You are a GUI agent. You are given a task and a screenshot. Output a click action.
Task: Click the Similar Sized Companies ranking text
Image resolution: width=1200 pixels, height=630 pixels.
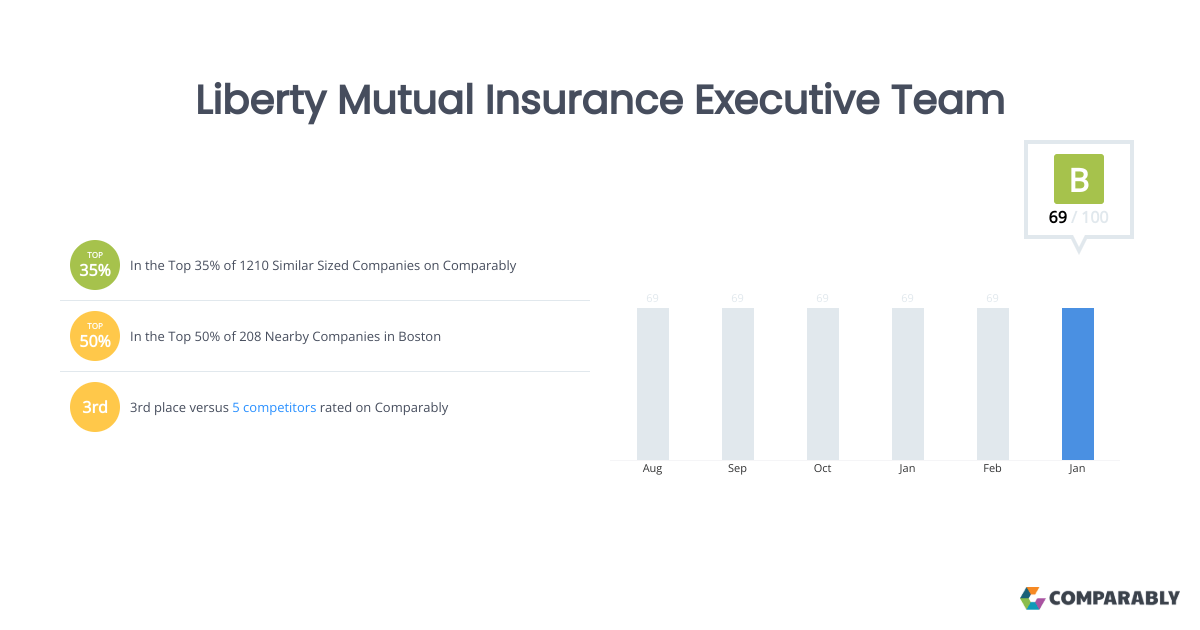[323, 266]
